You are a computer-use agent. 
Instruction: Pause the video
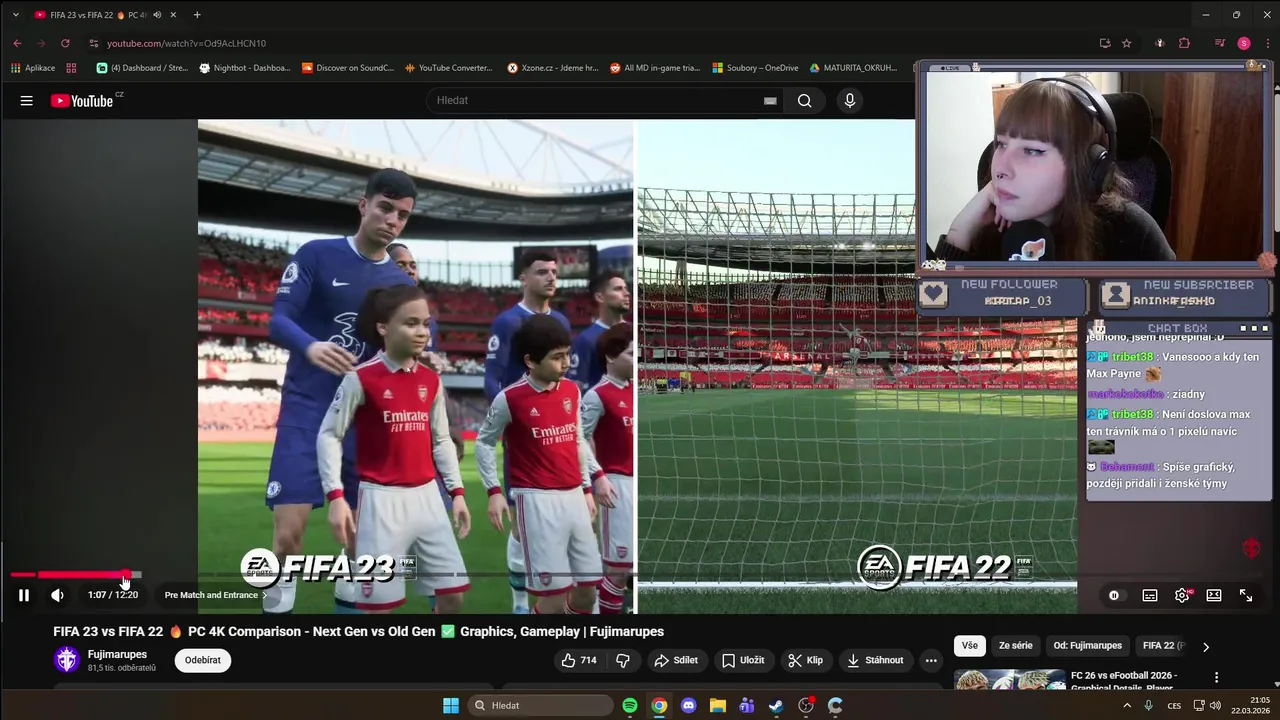point(24,595)
